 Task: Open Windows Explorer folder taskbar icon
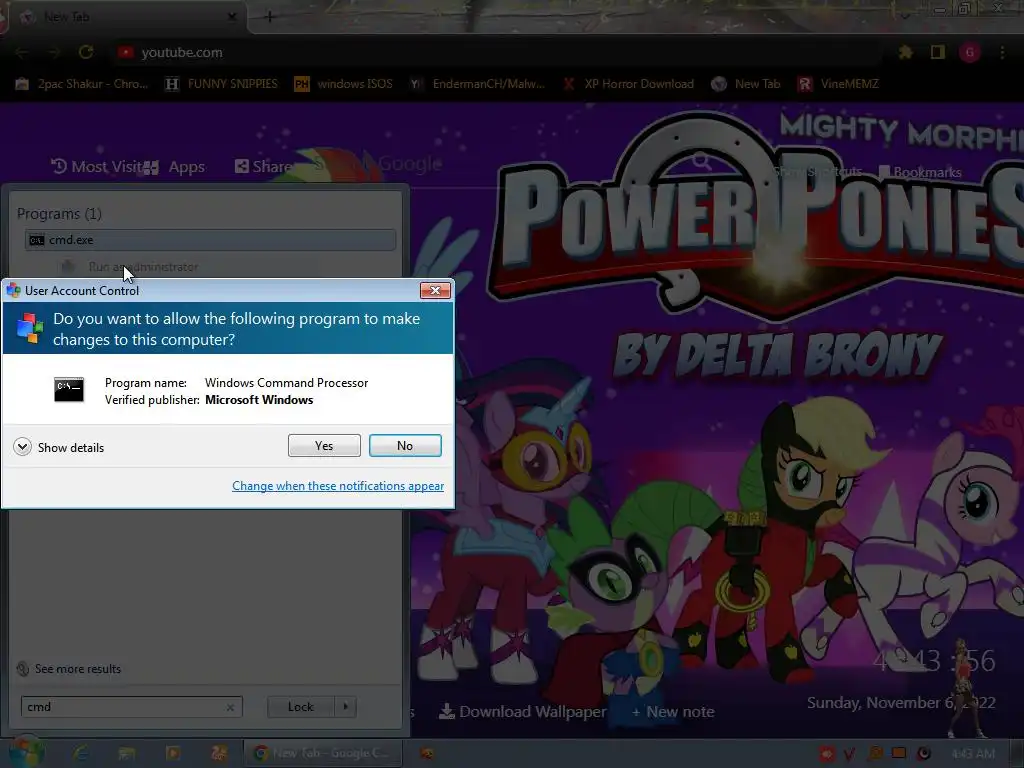(x=127, y=753)
